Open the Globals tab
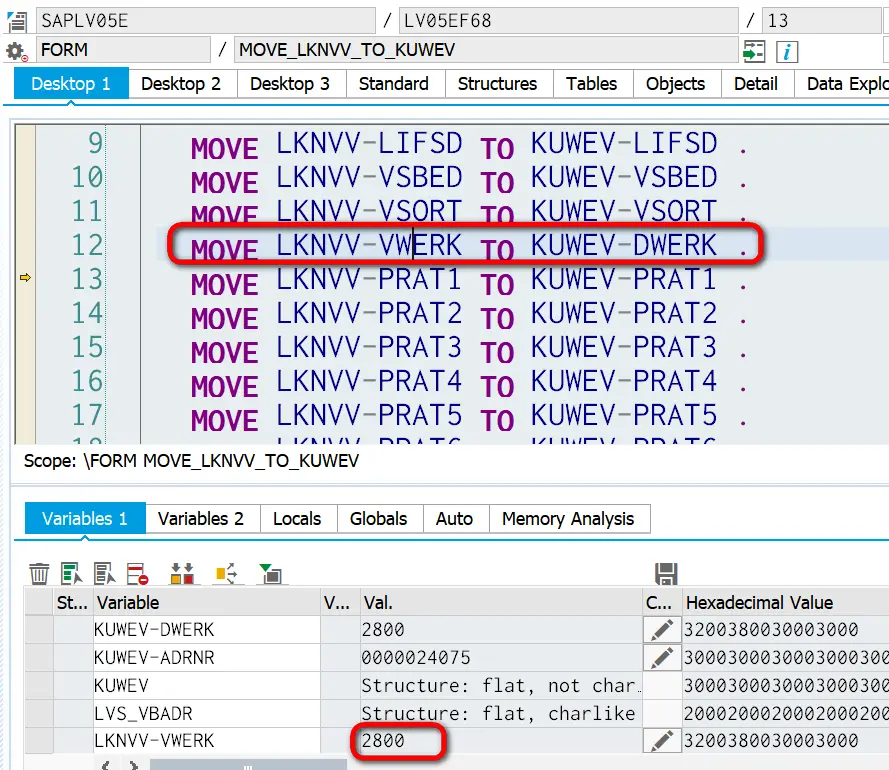This screenshot has width=889, height=770. click(379, 518)
